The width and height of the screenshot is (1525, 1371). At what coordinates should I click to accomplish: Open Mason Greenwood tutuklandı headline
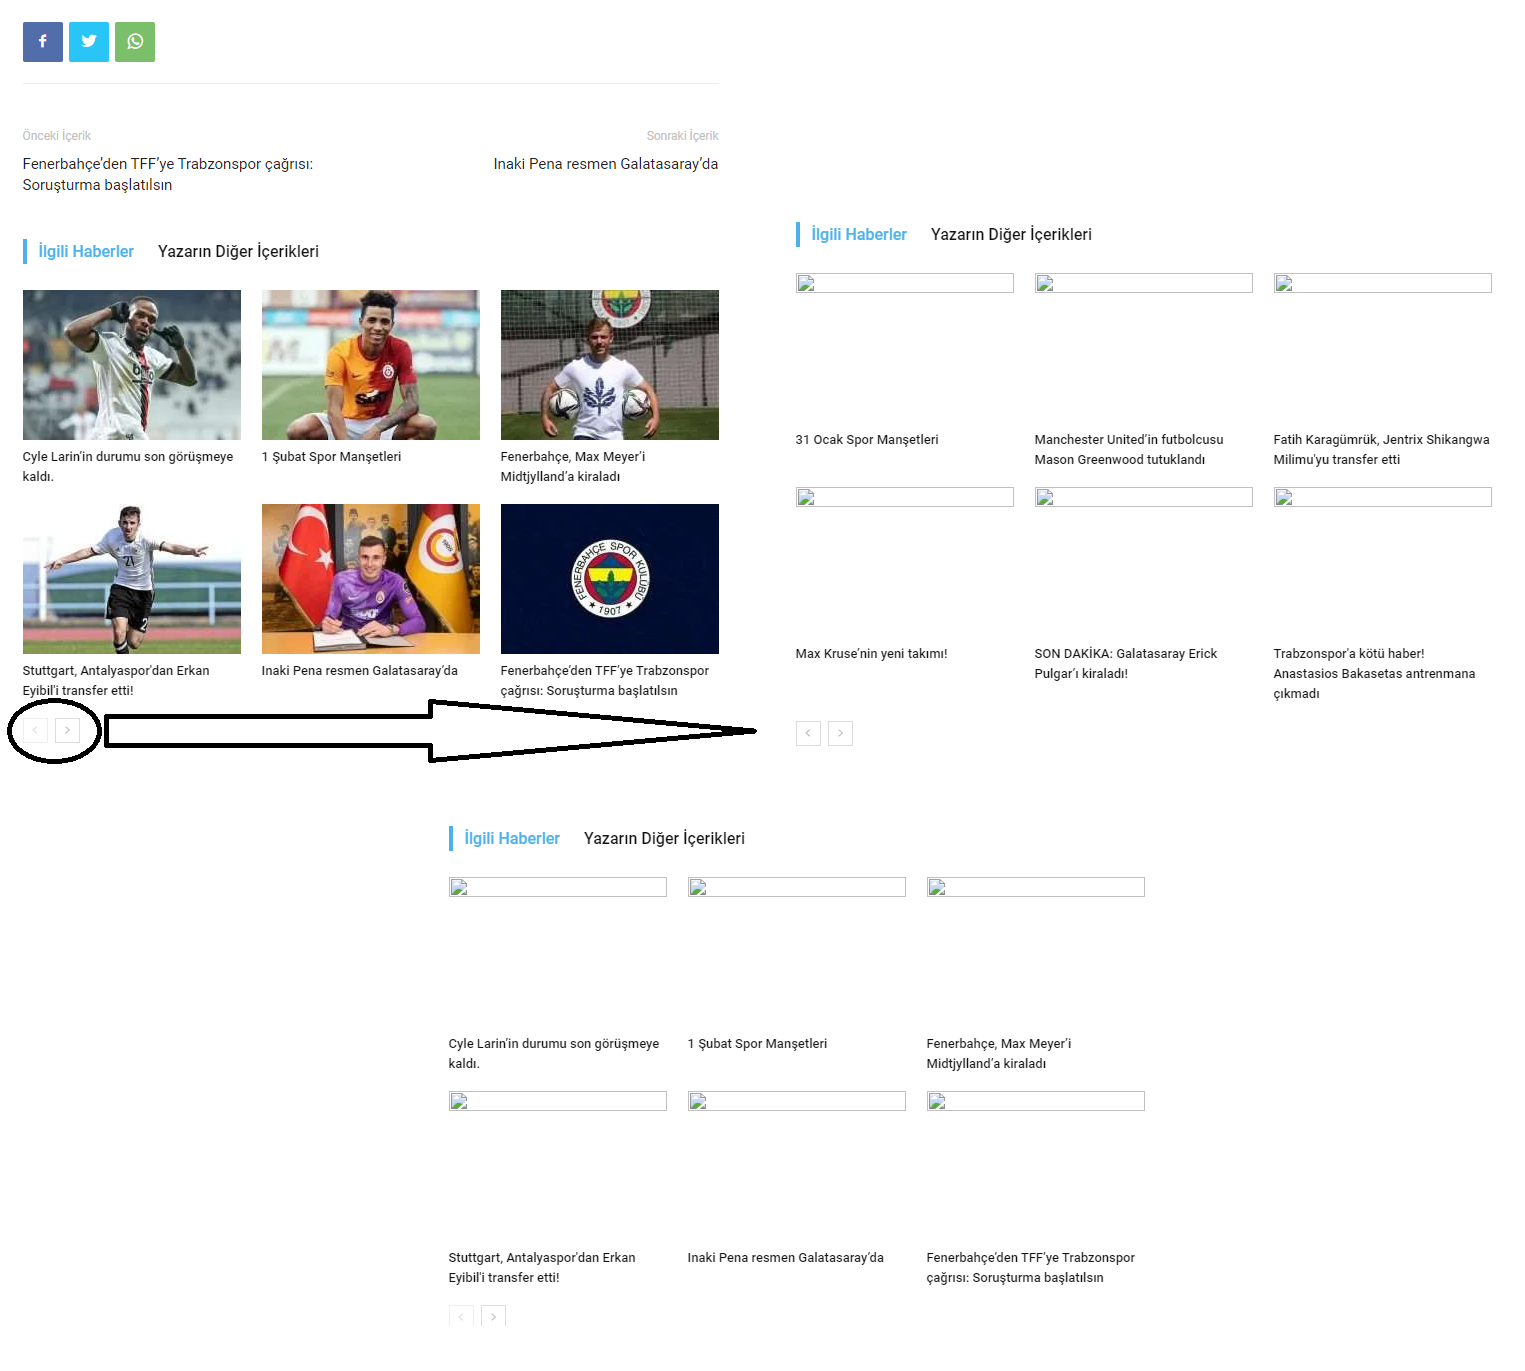tap(1129, 450)
